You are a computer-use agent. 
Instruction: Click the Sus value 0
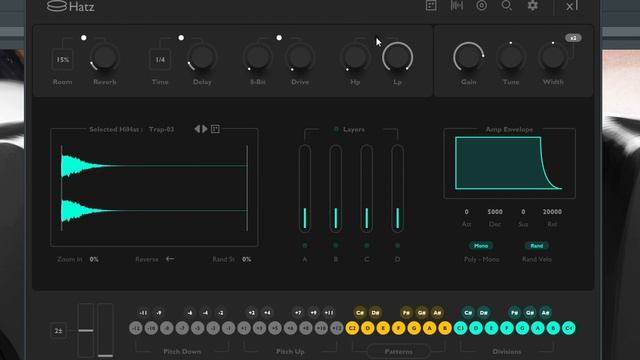point(523,211)
